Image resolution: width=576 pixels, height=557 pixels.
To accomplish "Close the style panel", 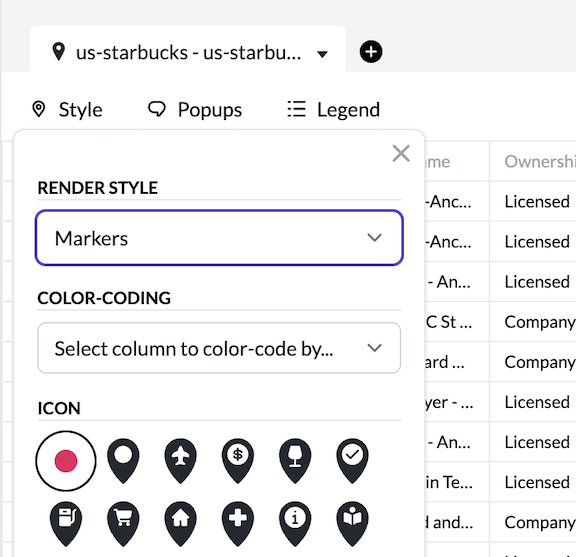I will (401, 153).
